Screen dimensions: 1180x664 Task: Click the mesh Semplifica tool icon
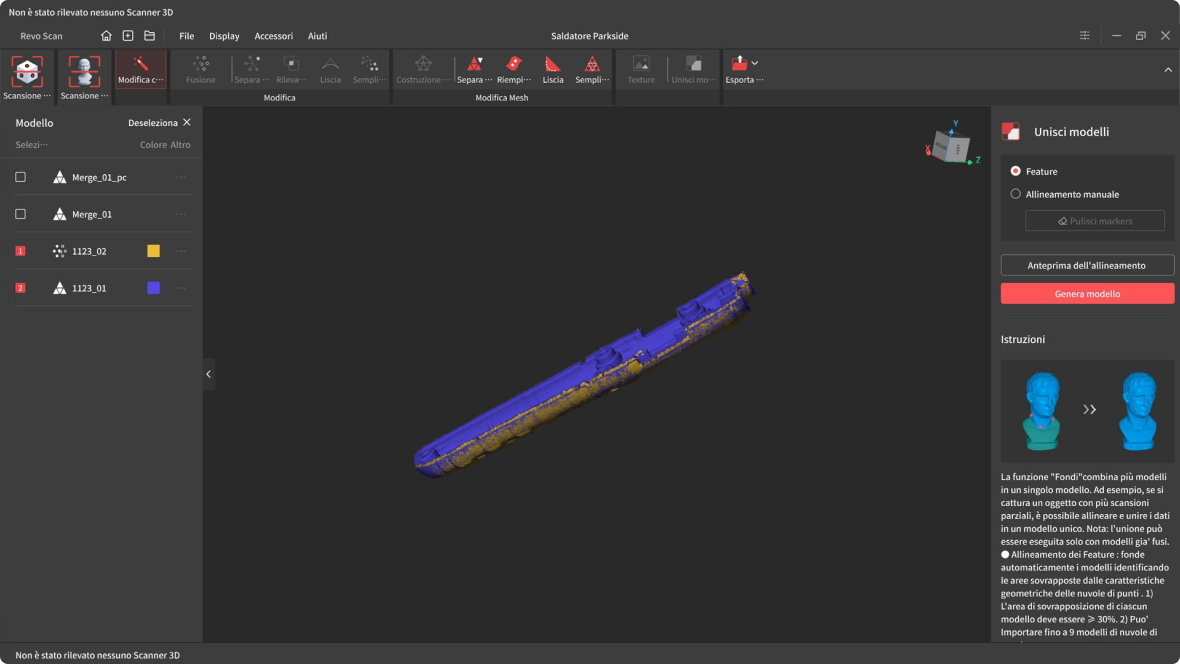click(x=592, y=65)
